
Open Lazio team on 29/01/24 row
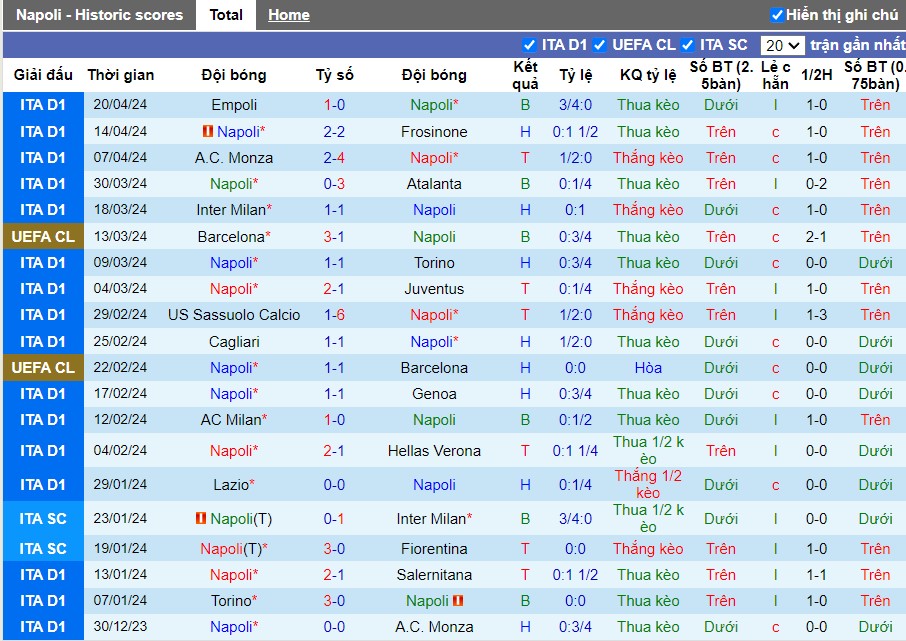coord(231,485)
